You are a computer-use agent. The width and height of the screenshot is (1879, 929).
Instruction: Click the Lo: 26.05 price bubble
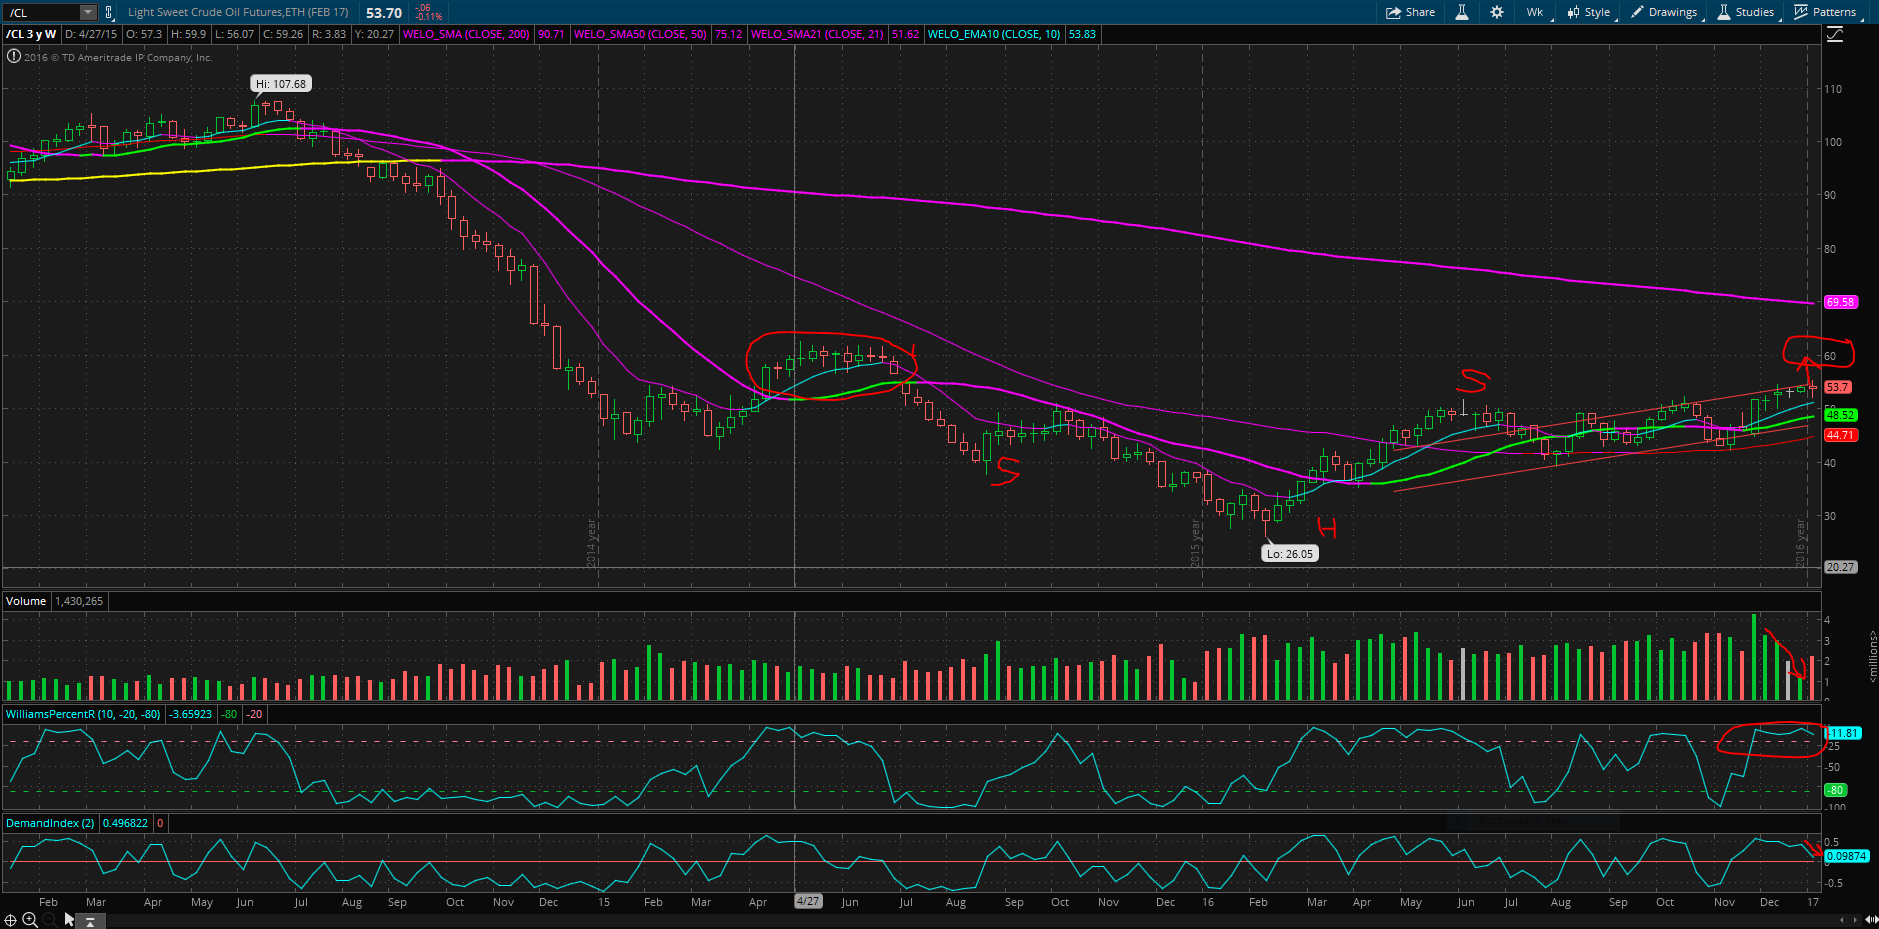coord(1289,554)
